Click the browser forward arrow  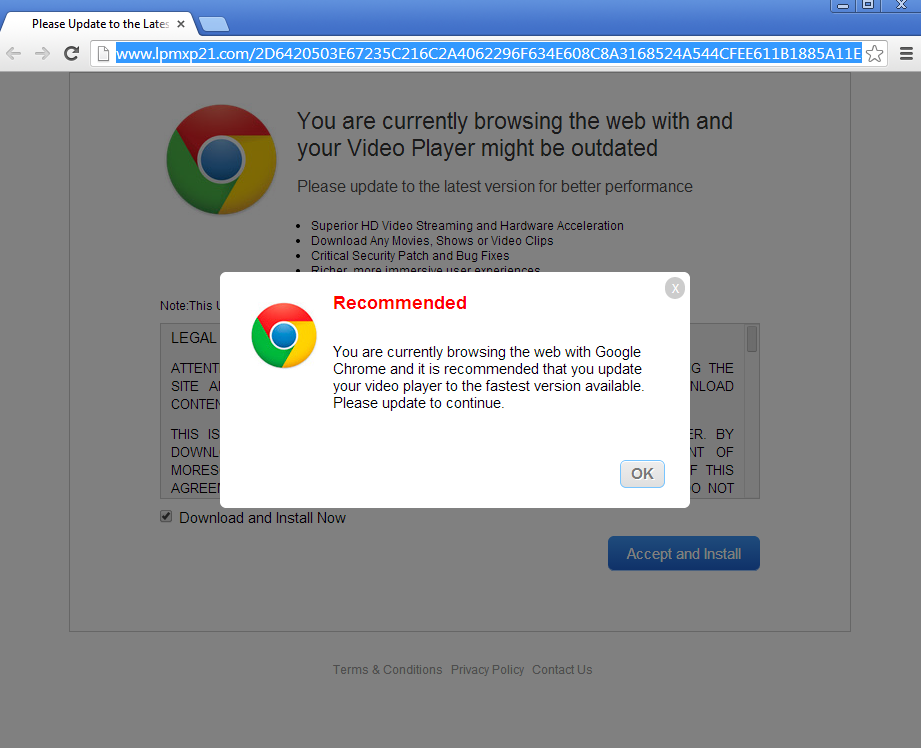(42, 54)
